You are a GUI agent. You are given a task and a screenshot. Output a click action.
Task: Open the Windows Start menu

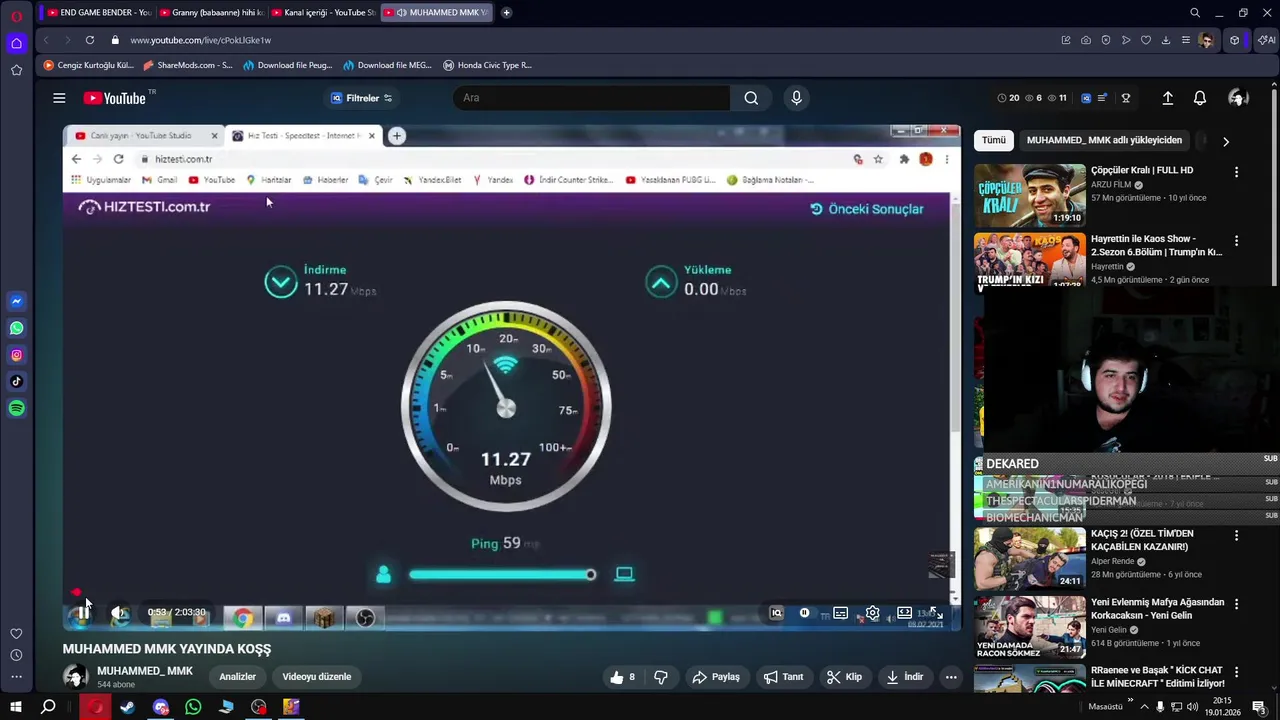(15, 707)
